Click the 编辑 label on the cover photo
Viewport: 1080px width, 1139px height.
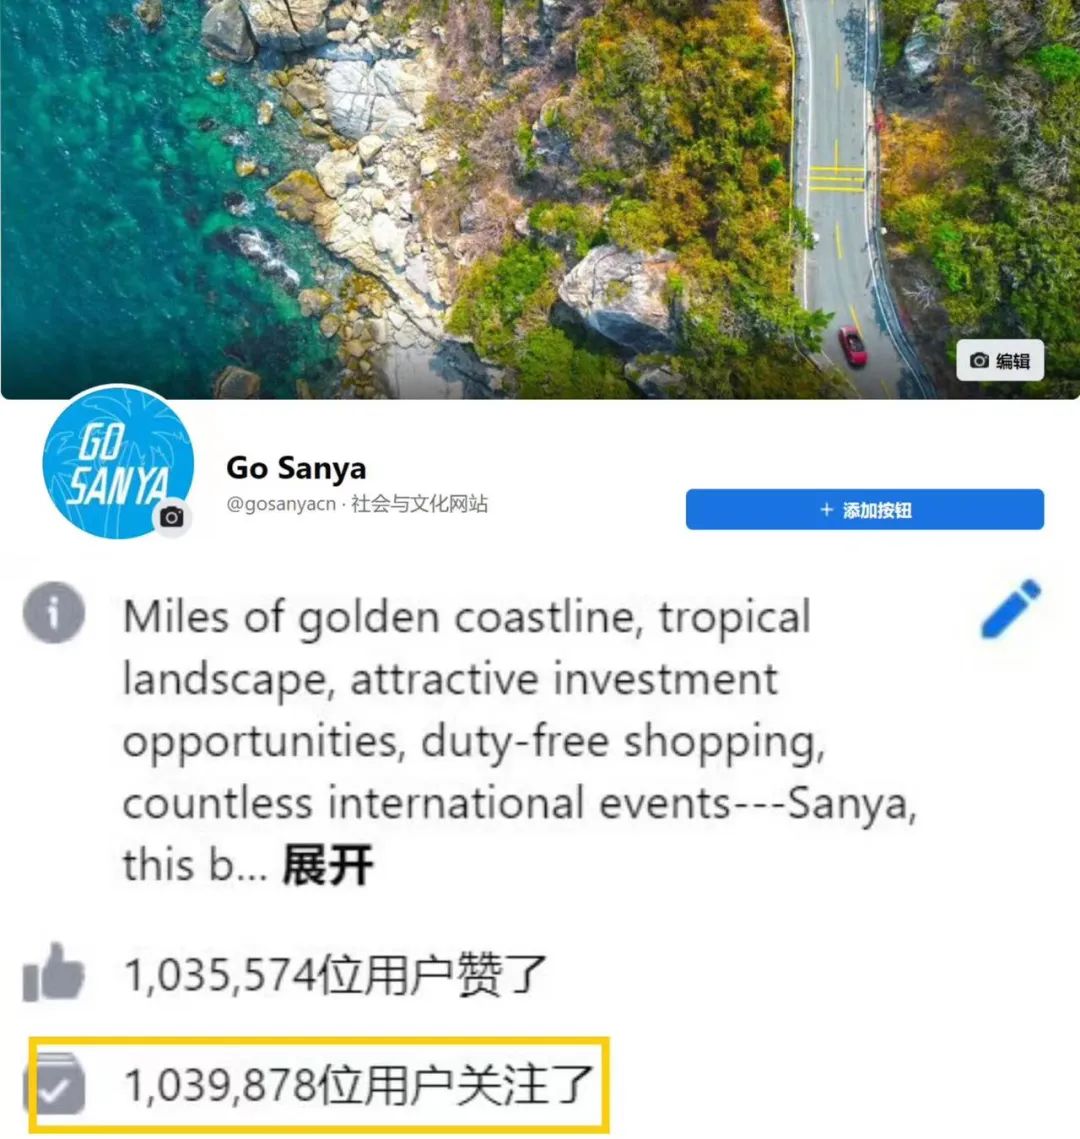(x=1012, y=361)
